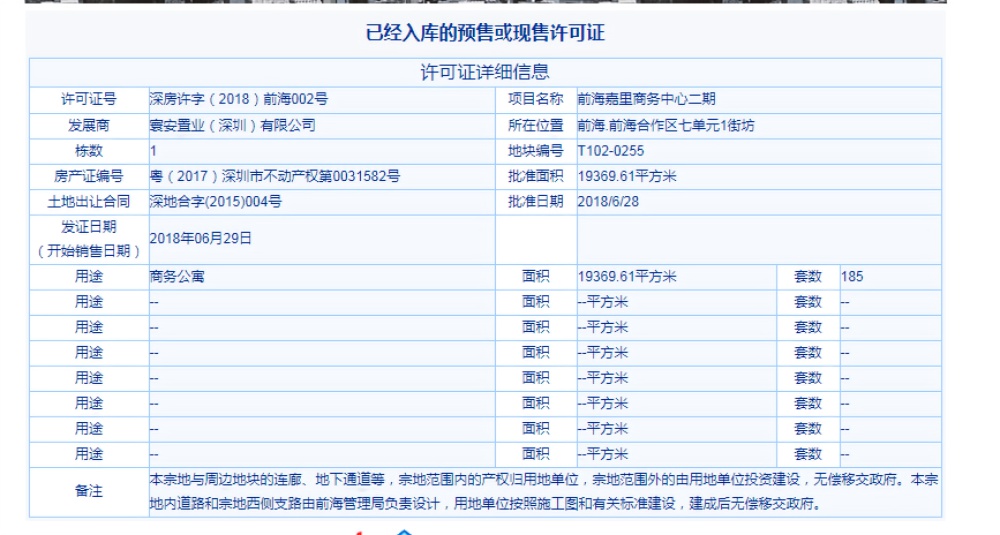This screenshot has width=1000, height=535.
Task: Click the 所在位置 label
Action: point(536,126)
